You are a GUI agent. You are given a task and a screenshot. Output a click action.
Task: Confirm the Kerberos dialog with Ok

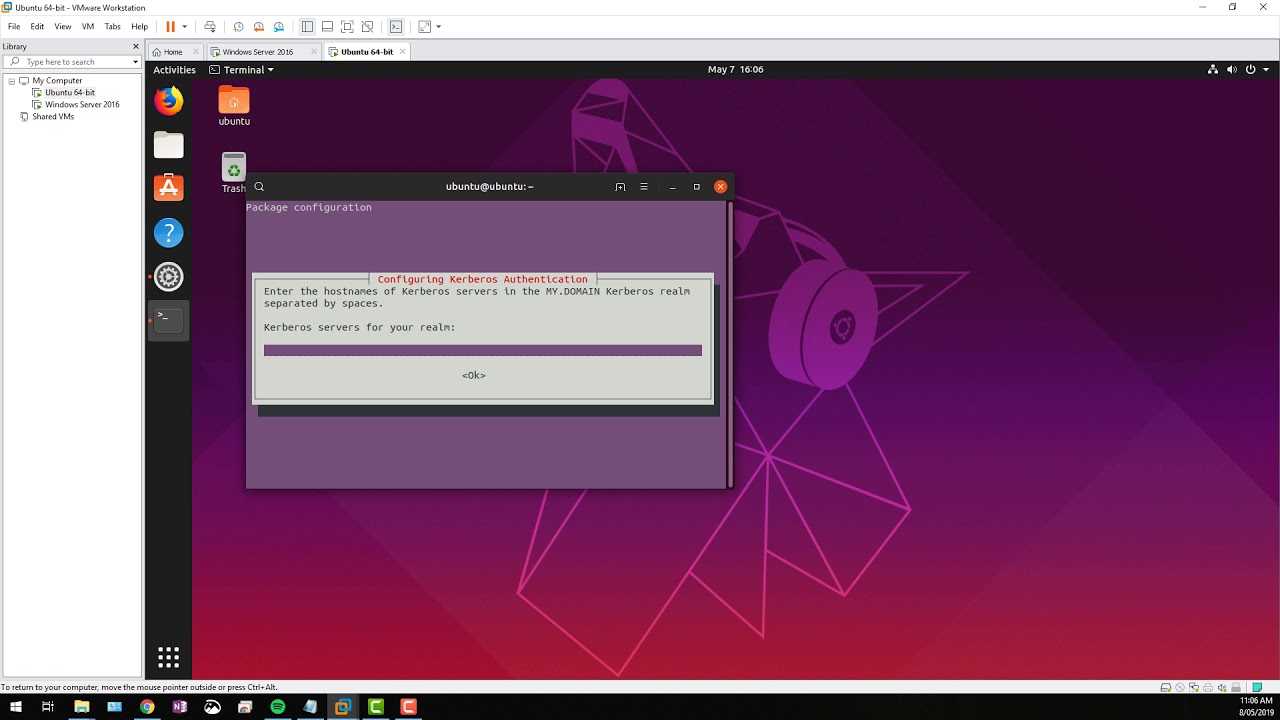point(474,376)
